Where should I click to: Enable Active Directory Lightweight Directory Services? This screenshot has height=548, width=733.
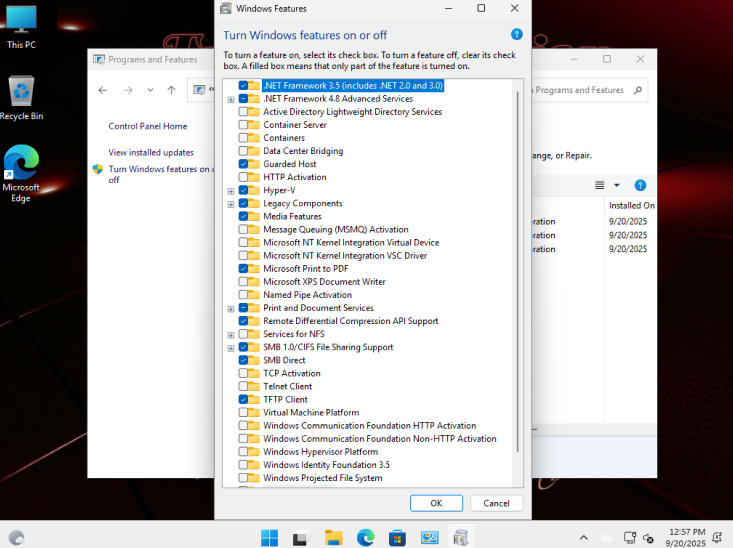click(x=243, y=112)
